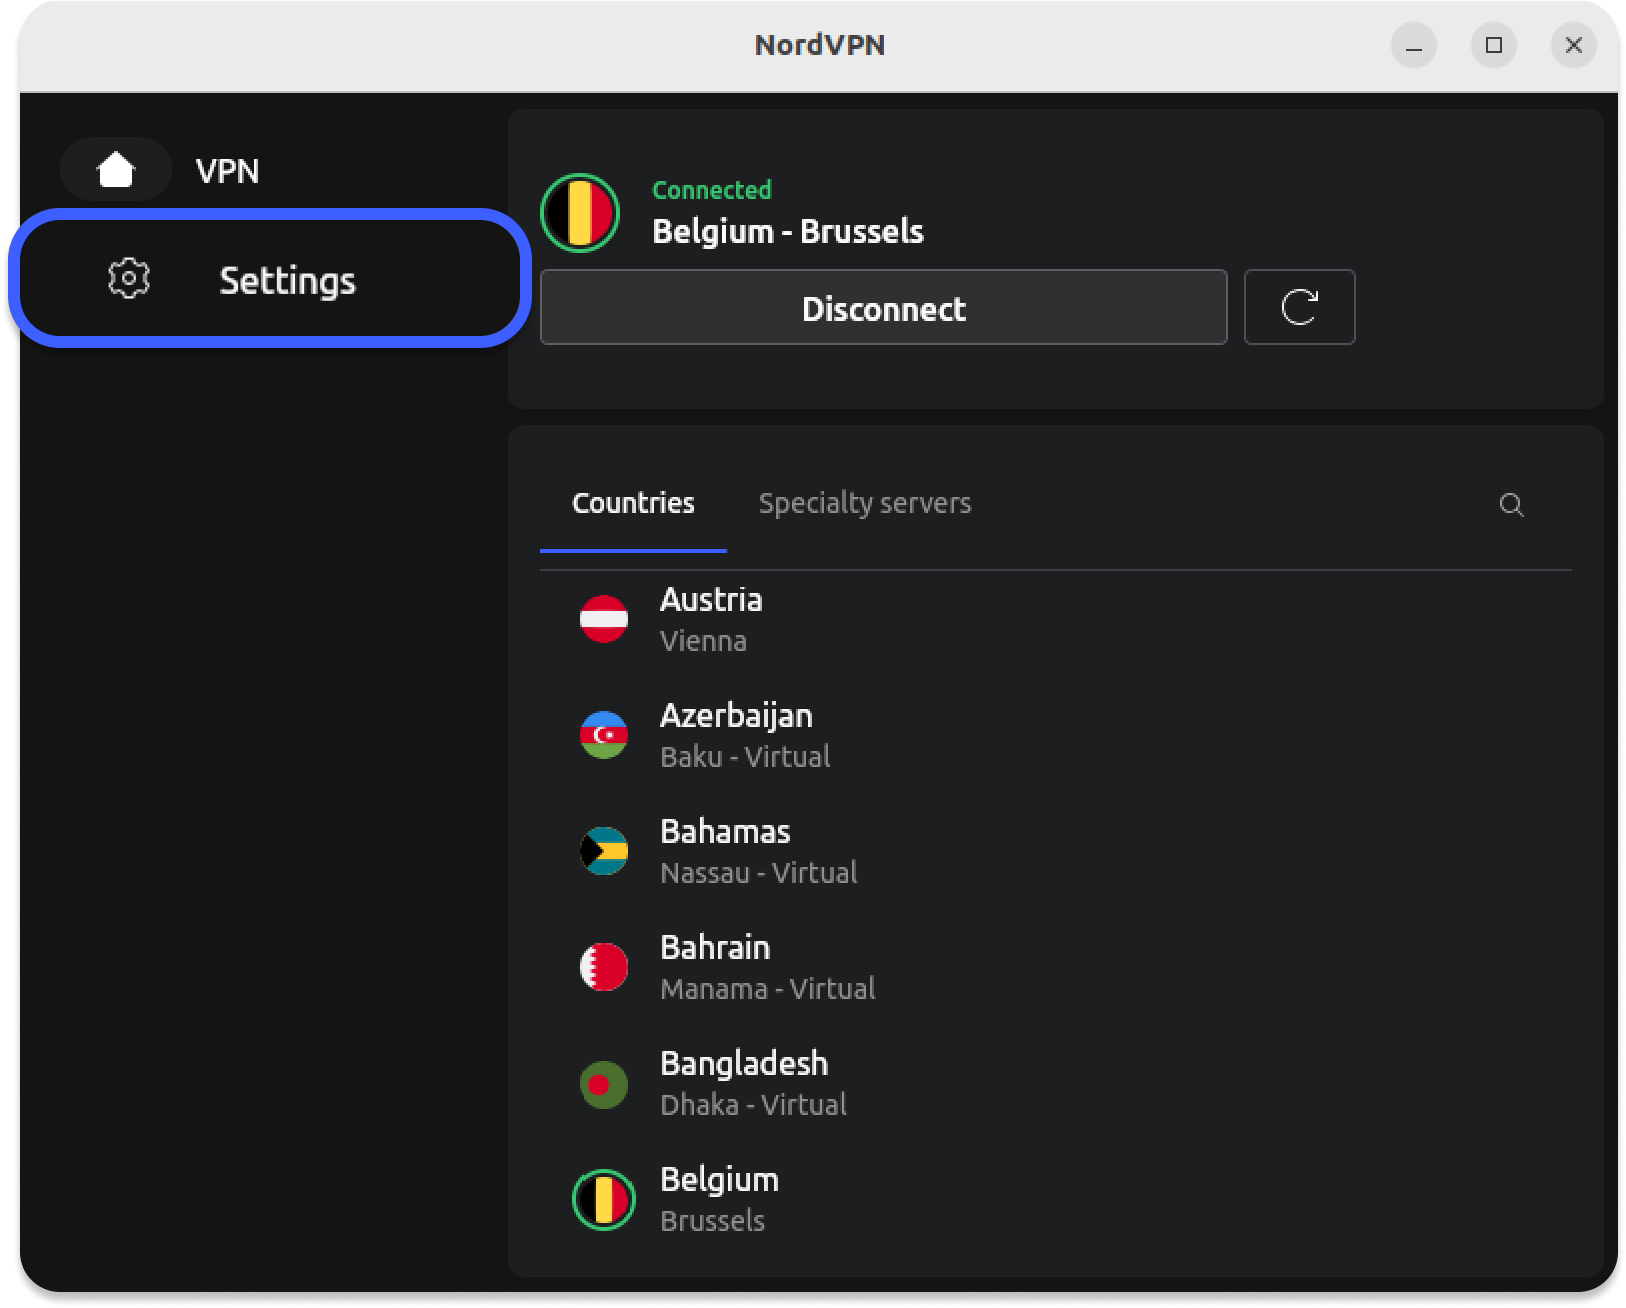Click the Austria flag icon
The width and height of the screenshot is (1626, 1308).
604,619
